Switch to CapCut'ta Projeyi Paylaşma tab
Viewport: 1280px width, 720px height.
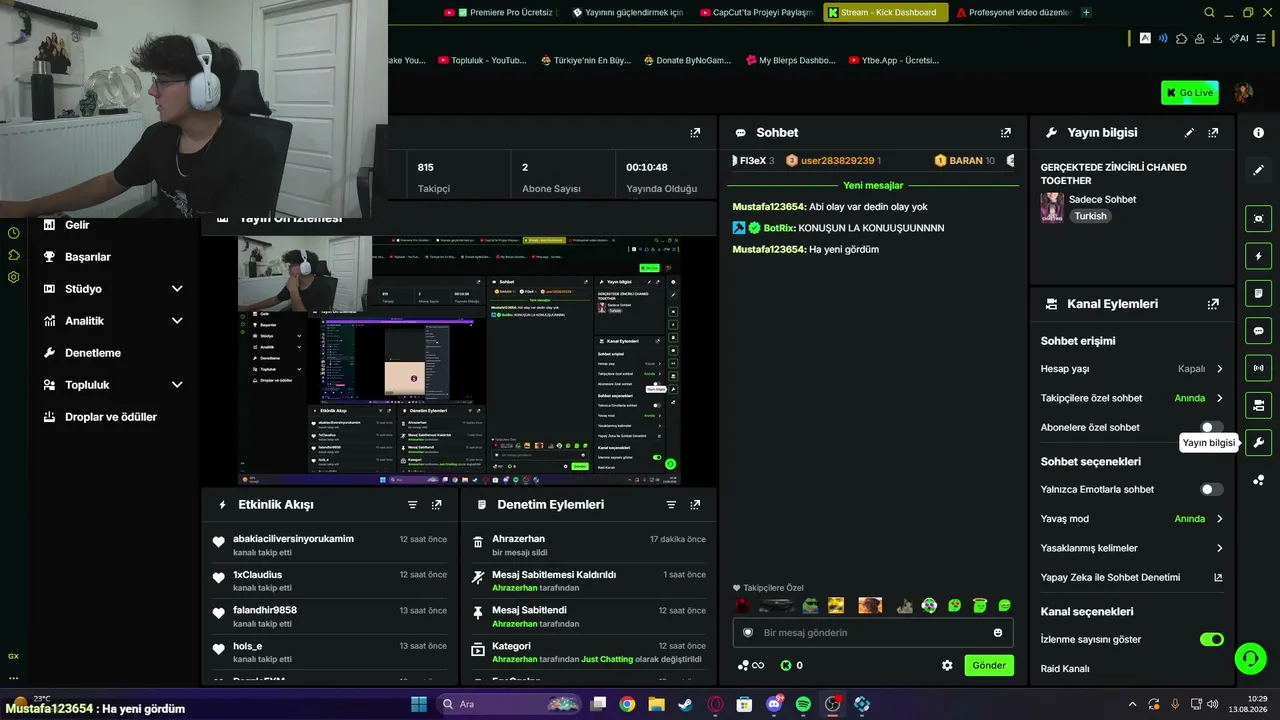tap(758, 13)
